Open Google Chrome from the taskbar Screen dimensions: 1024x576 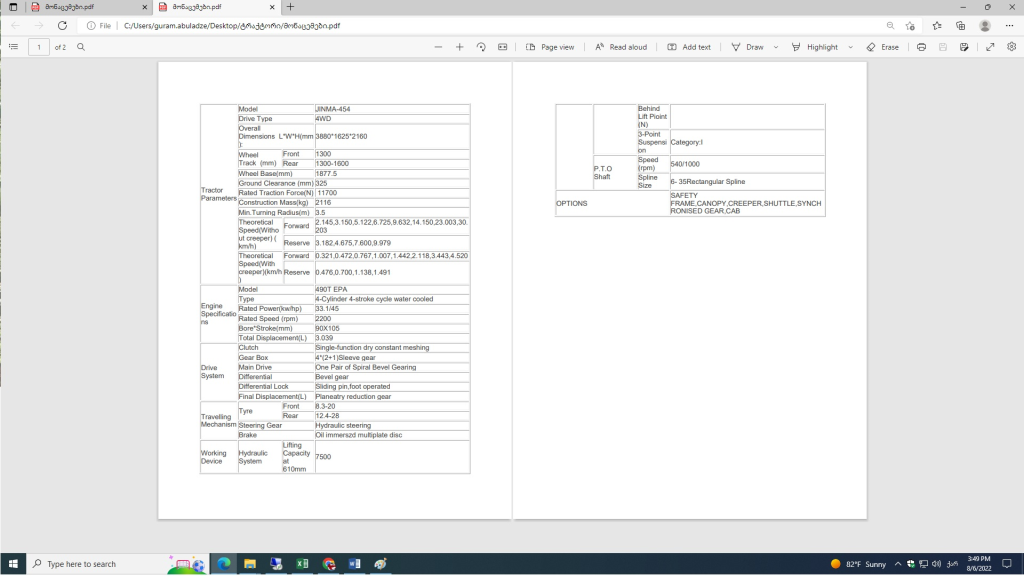pos(328,564)
